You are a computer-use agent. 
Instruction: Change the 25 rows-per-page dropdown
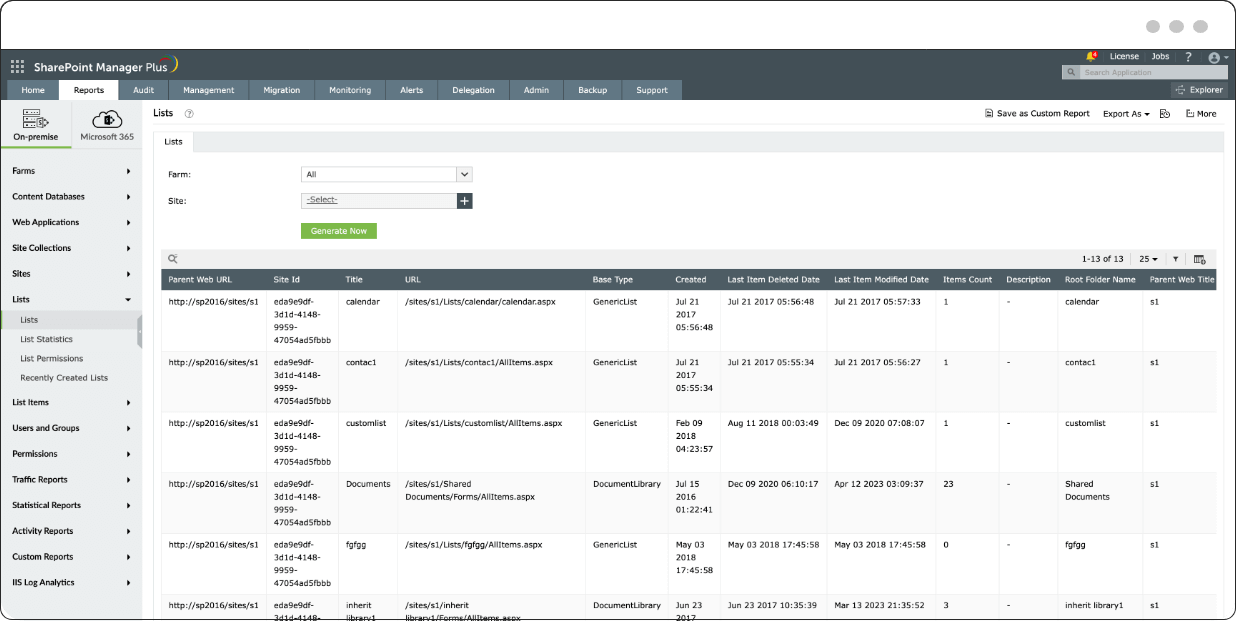[x=1148, y=259]
